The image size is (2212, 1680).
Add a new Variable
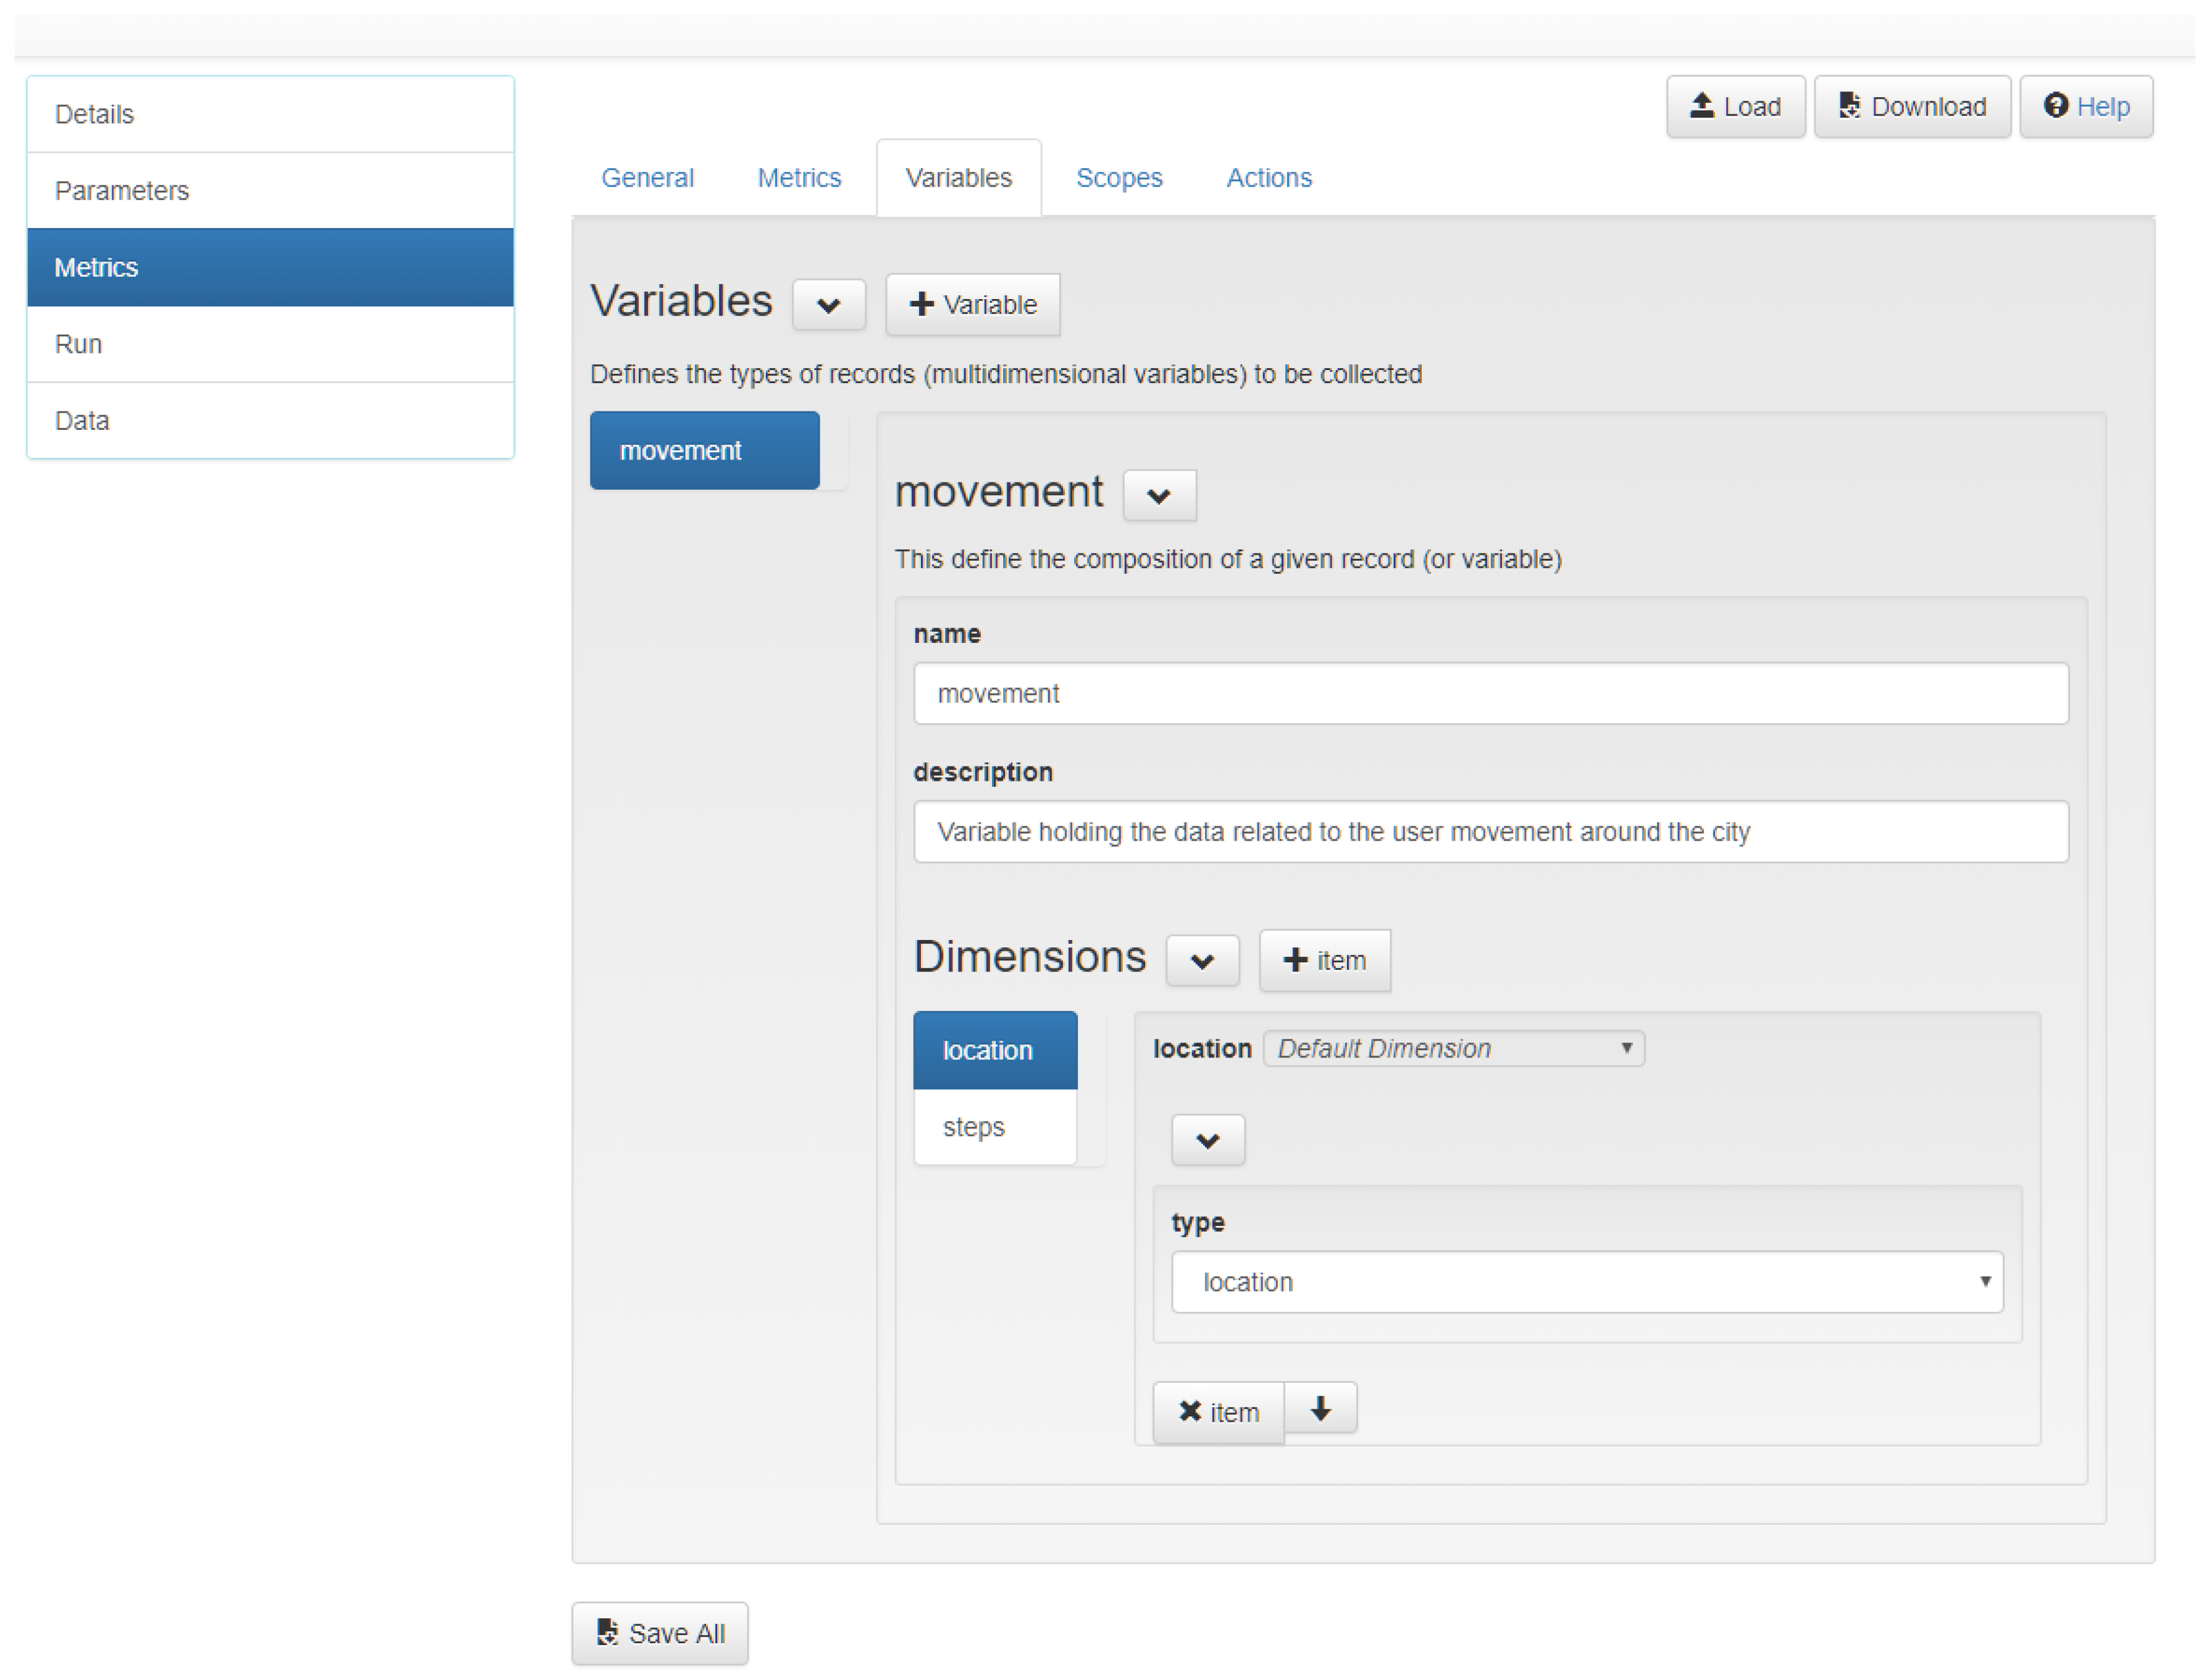(x=973, y=304)
